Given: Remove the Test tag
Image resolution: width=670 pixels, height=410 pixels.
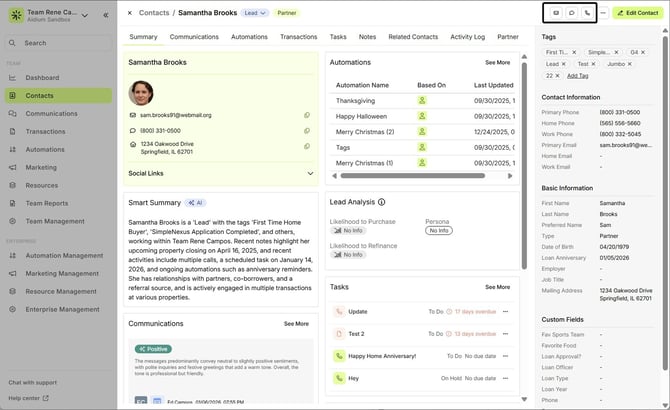Looking at the screenshot, I should 593,63.
